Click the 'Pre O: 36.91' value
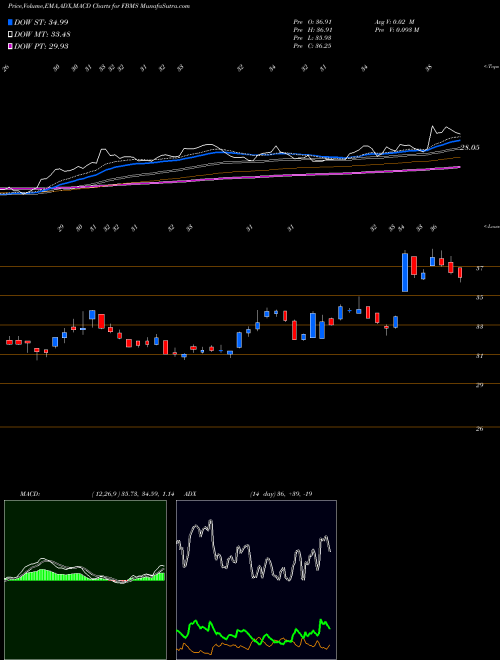500x660 pixels. (x=312, y=22)
